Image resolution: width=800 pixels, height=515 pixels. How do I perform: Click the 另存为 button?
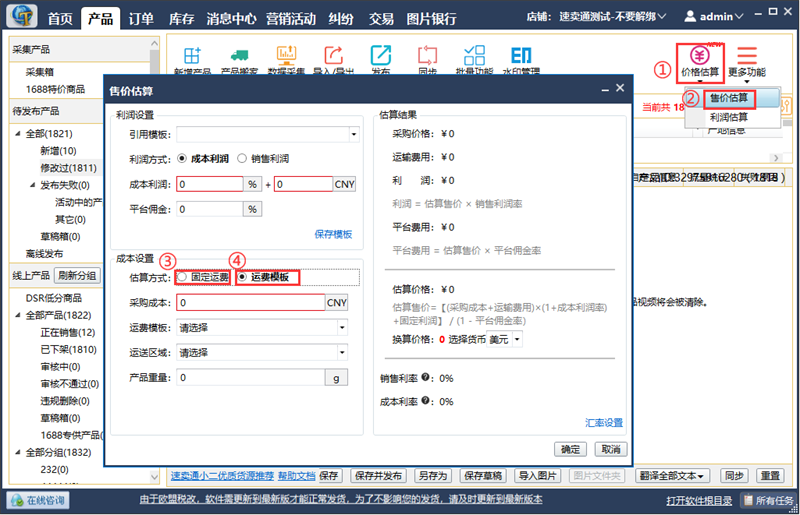433,476
